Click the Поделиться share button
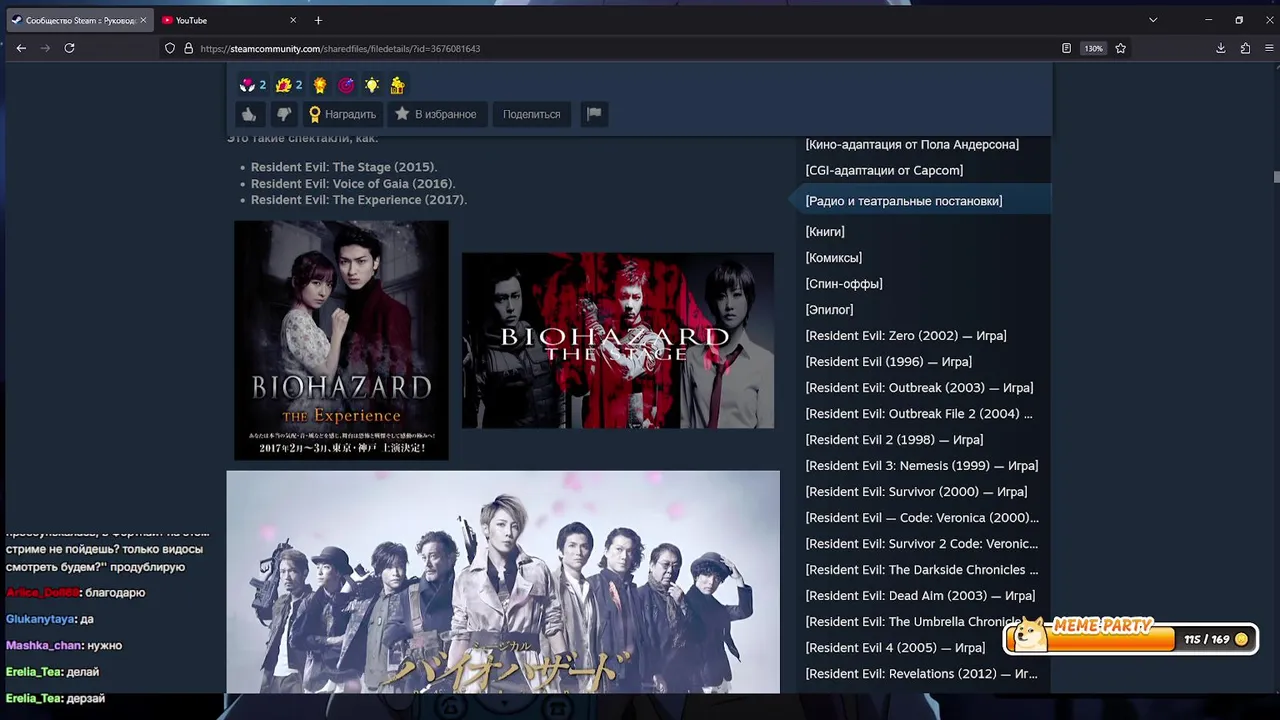The height and width of the screenshot is (720, 1280). [x=532, y=114]
